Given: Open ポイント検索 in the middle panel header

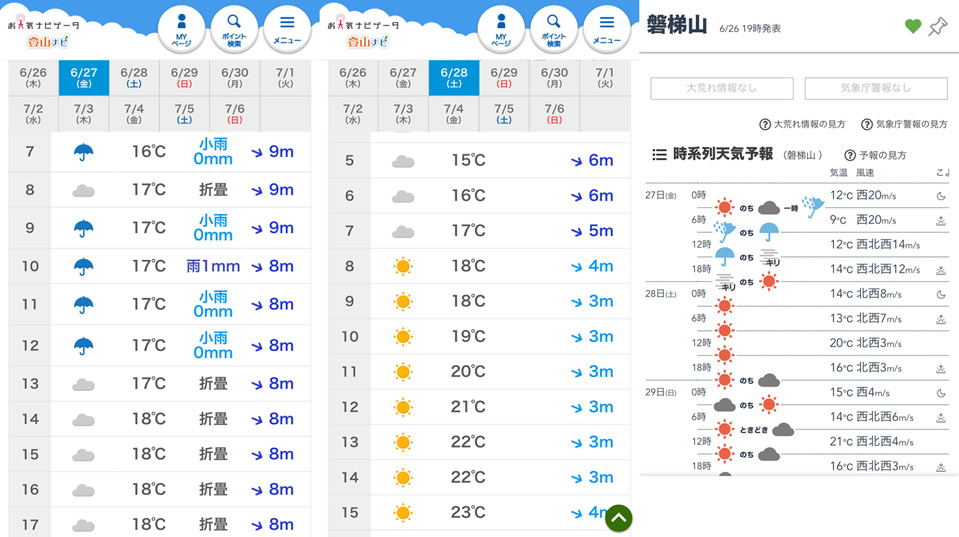Looking at the screenshot, I should pyautogui.click(x=553, y=30).
